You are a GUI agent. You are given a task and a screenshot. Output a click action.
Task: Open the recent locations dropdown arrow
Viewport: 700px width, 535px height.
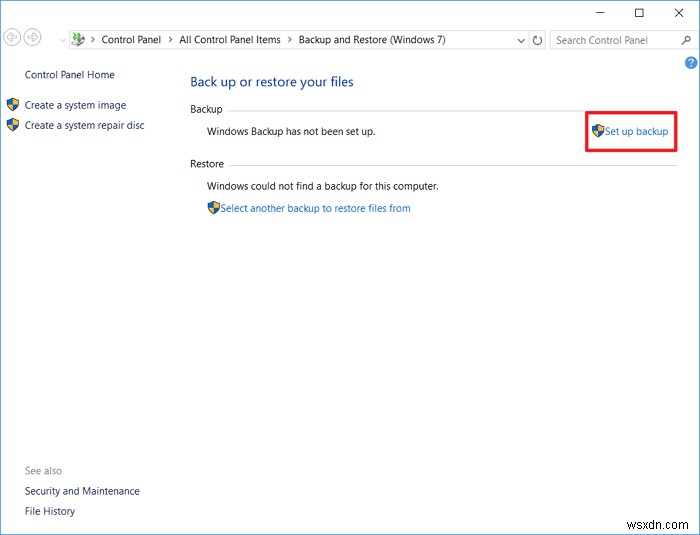pos(62,40)
